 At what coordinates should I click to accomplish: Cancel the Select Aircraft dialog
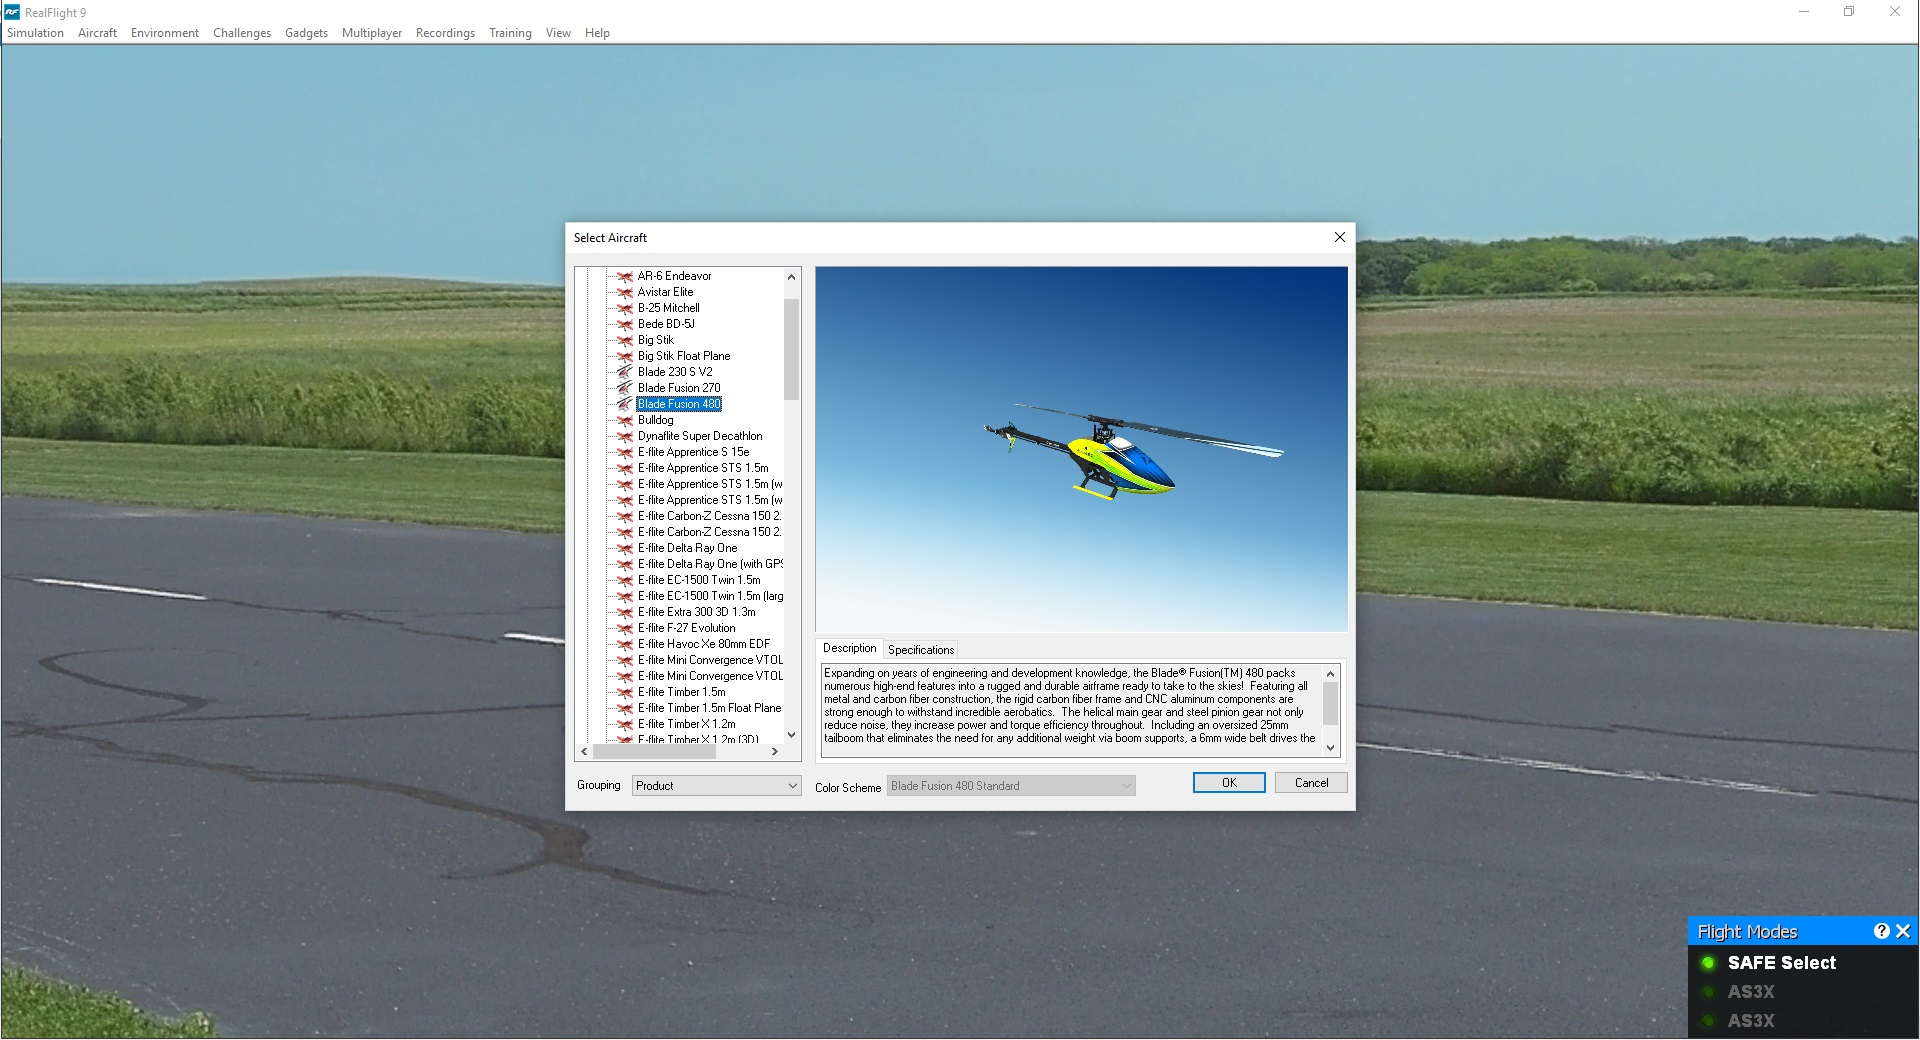(1311, 782)
